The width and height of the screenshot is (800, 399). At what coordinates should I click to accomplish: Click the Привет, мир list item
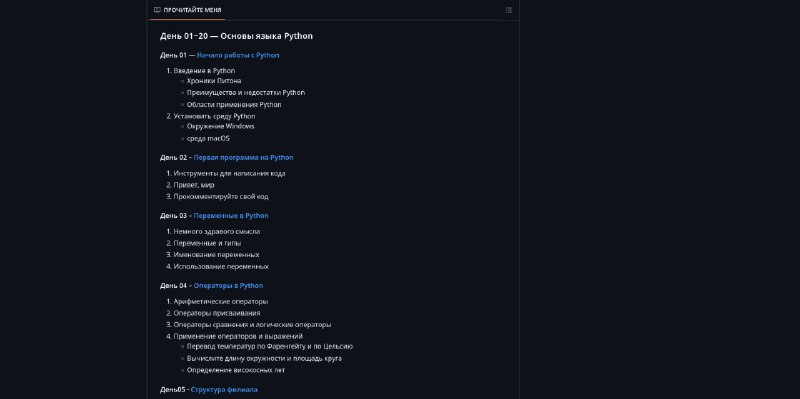194,185
